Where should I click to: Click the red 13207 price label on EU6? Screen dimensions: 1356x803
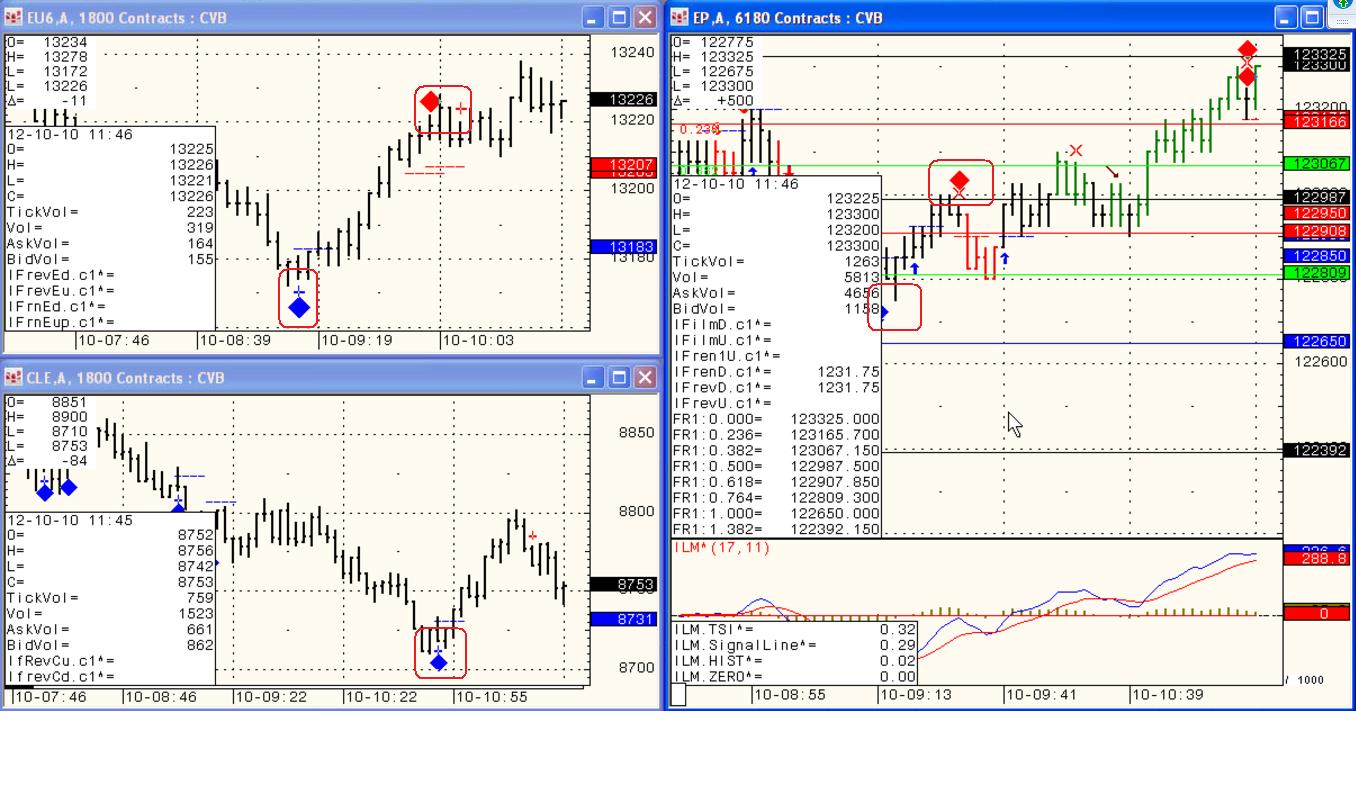622,164
